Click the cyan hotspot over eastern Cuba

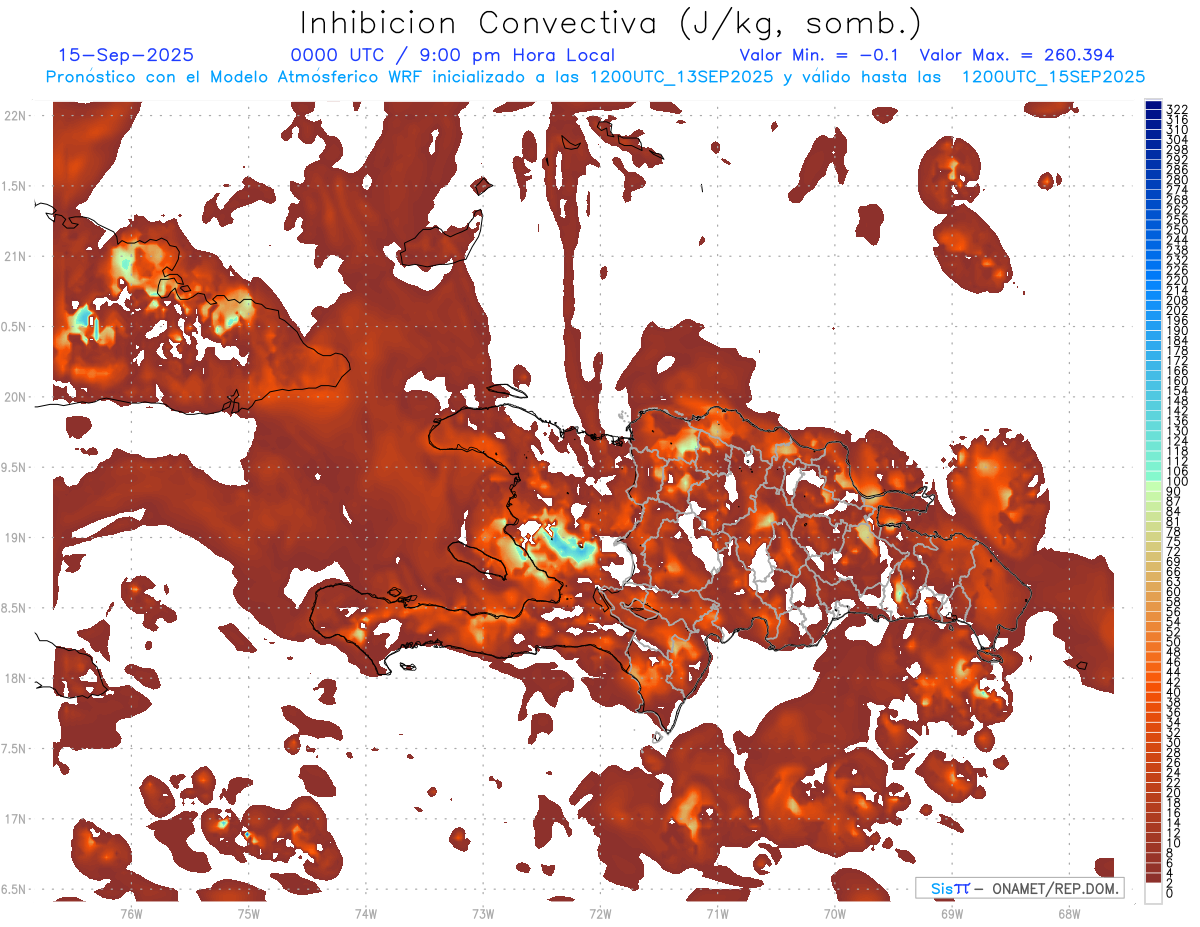[x=83, y=320]
